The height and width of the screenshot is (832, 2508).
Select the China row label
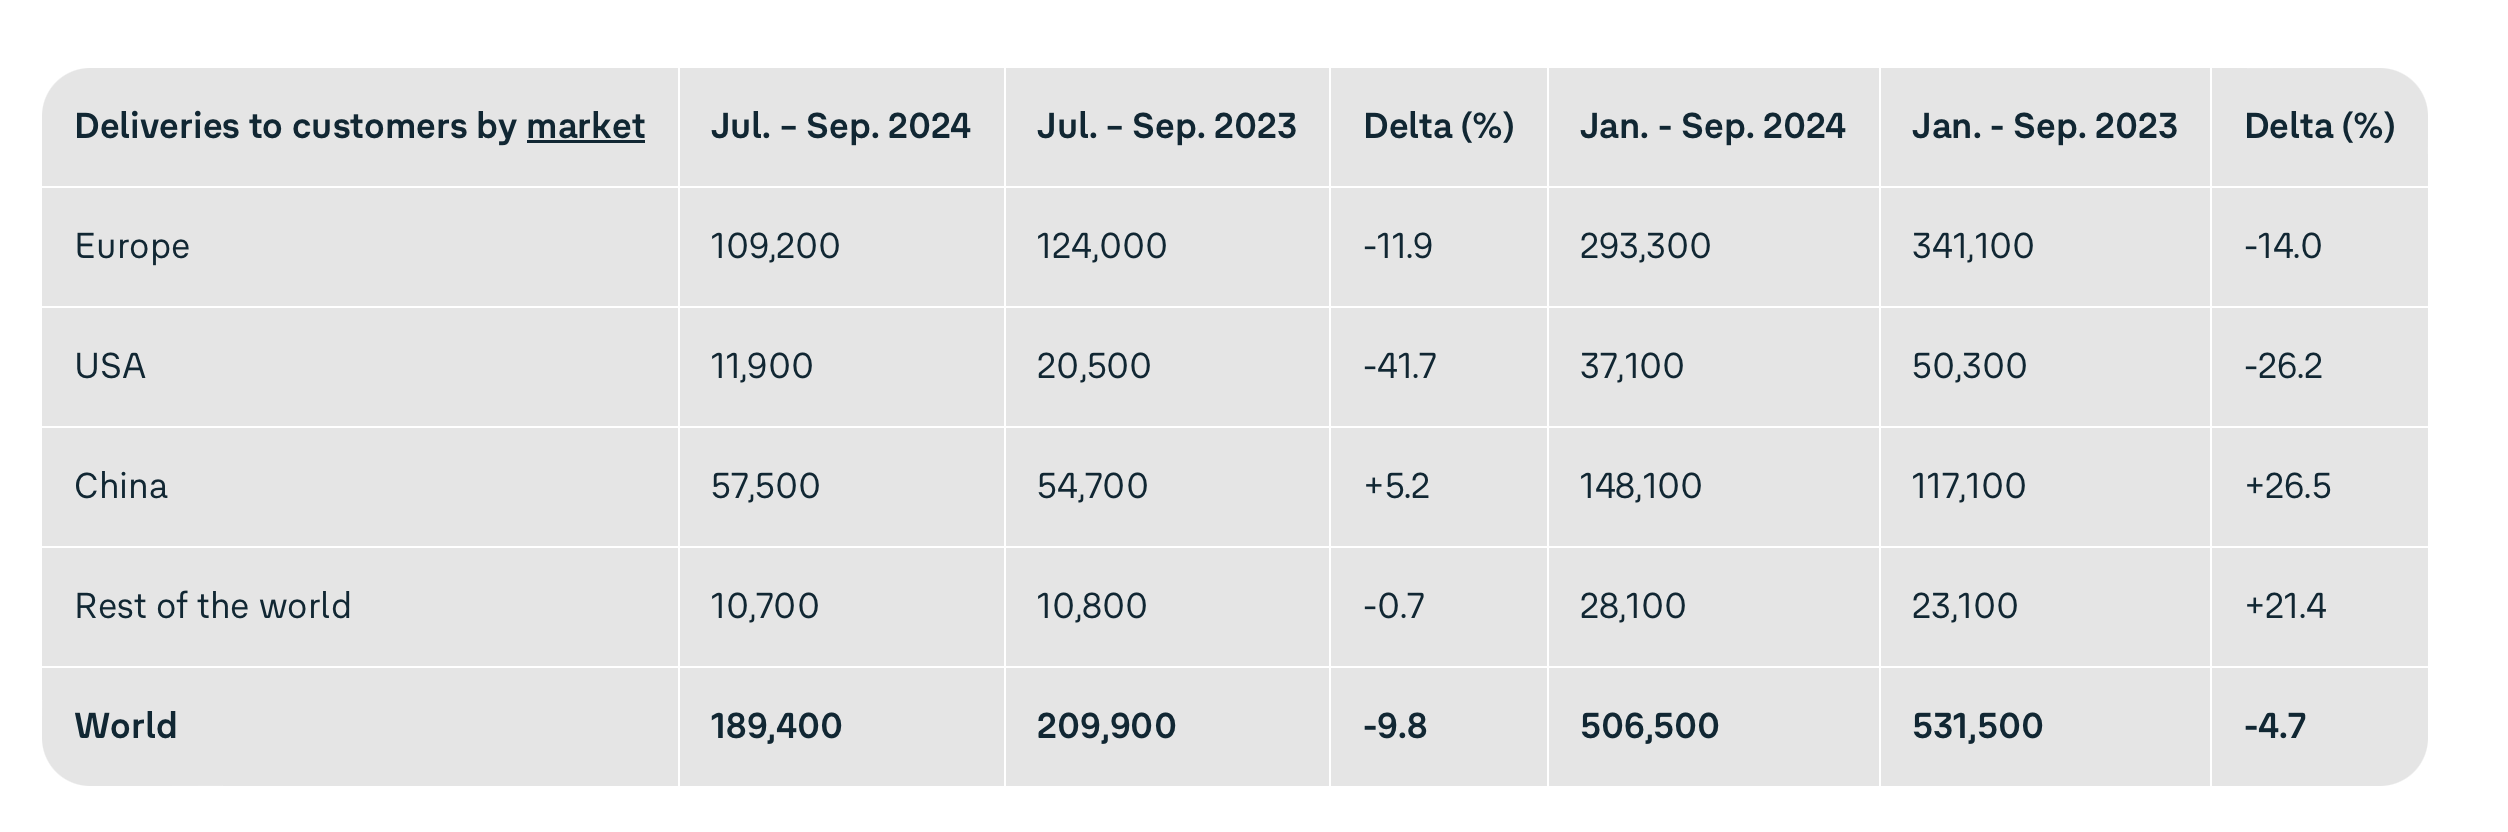click(x=121, y=486)
